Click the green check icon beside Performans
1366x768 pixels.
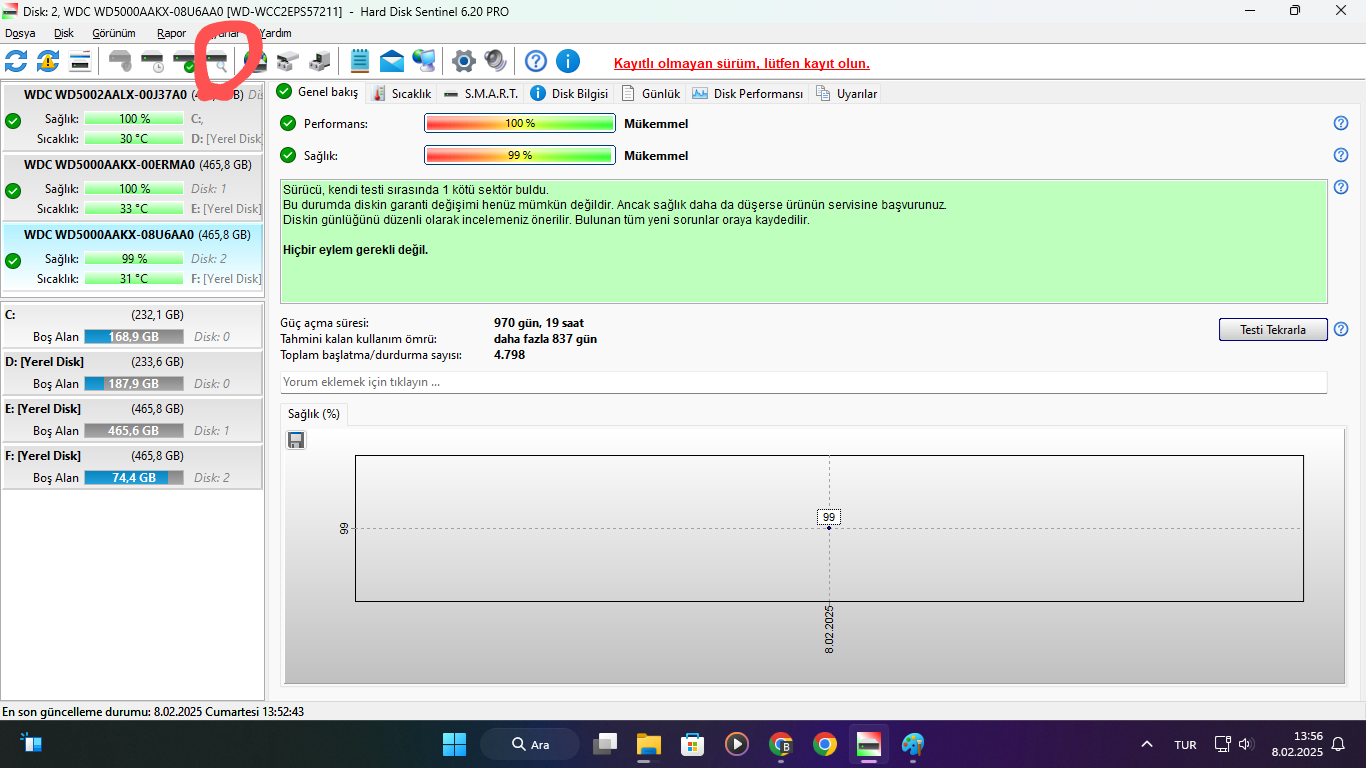pos(288,123)
